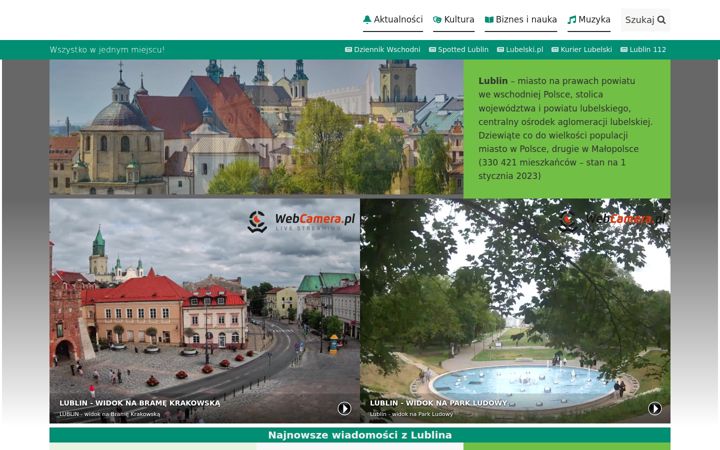Screen dimensions: 720x450
Task: Click newspaper icon before Kurier Lubelski
Action: pyautogui.click(x=555, y=50)
